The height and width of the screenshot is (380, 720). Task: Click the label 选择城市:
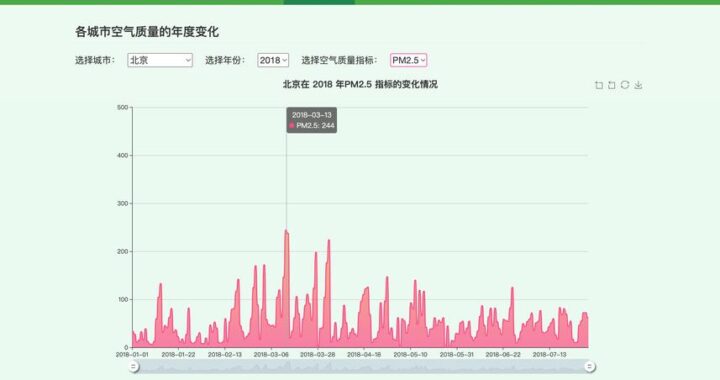click(x=95, y=60)
